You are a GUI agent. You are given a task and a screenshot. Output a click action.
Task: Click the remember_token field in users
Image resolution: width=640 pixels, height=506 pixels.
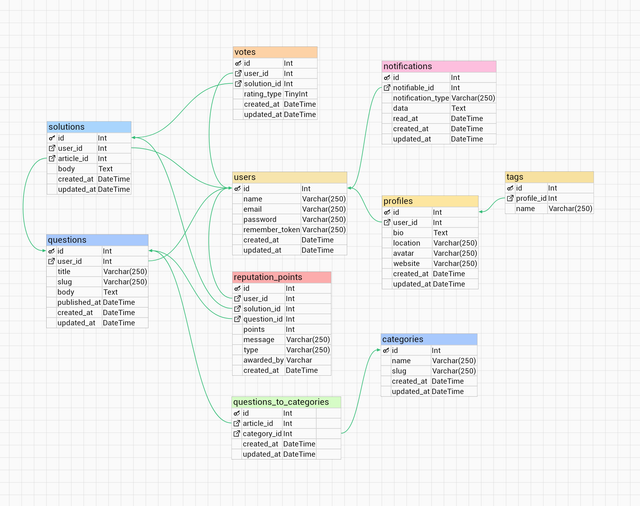click(290, 229)
